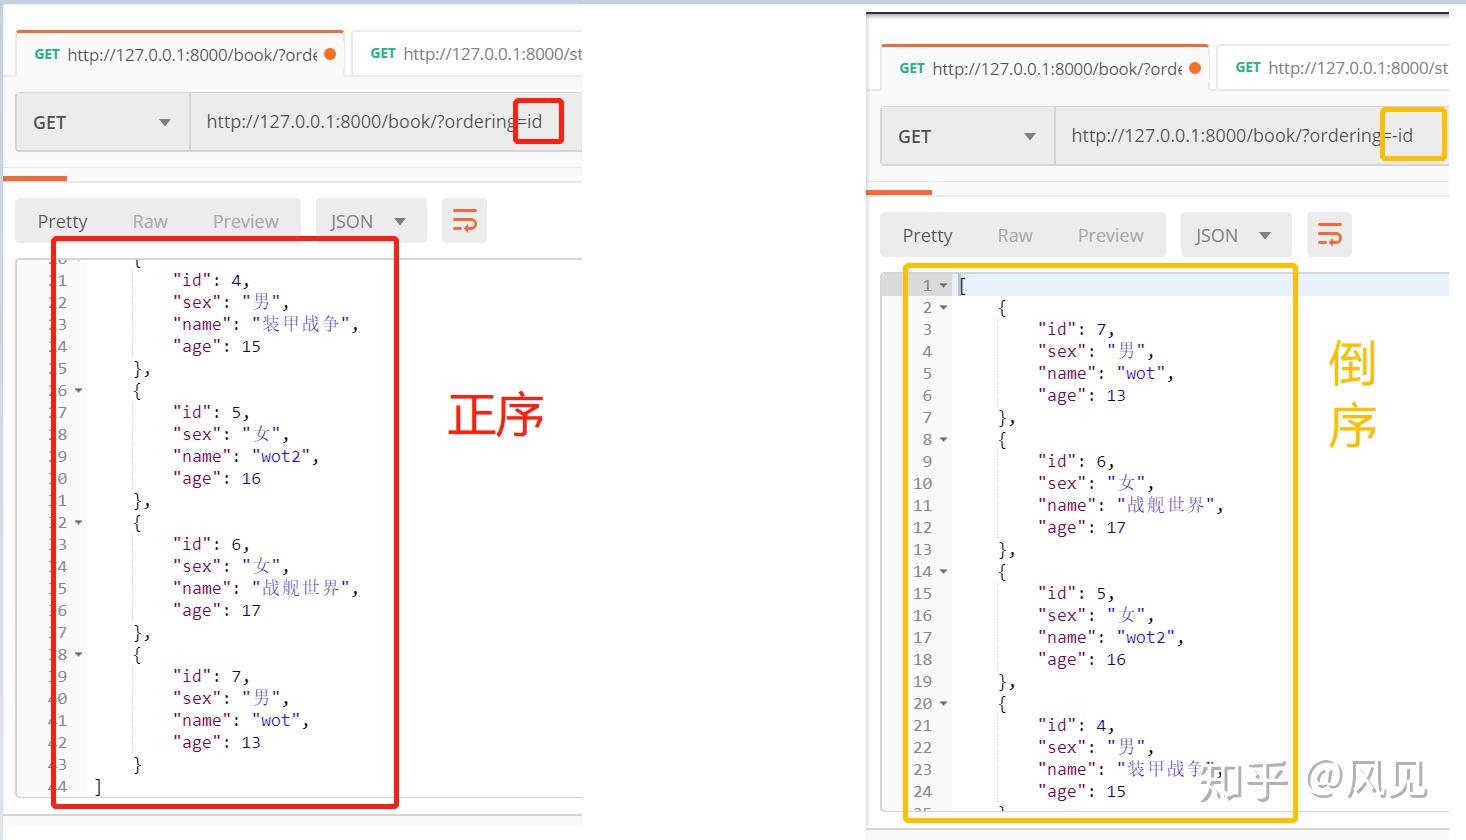Select the book/?orde request tab in right window
Screen dimensions: 1466x840
[1045, 68]
